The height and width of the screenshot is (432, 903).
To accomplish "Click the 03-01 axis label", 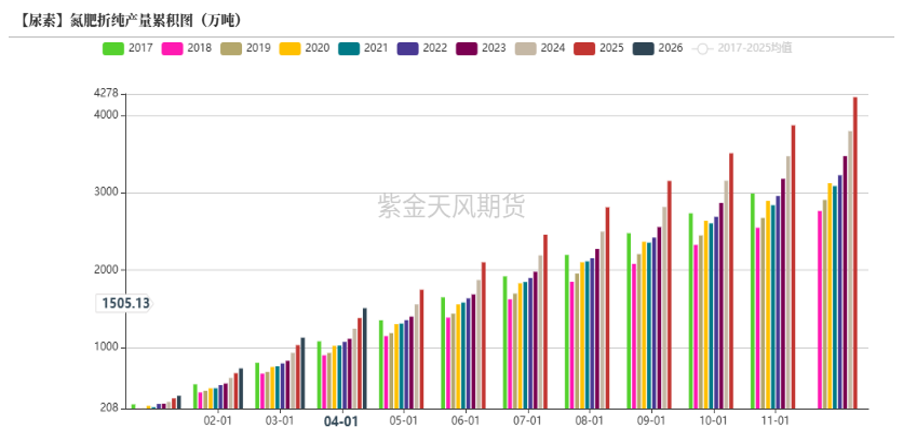I will (279, 420).
